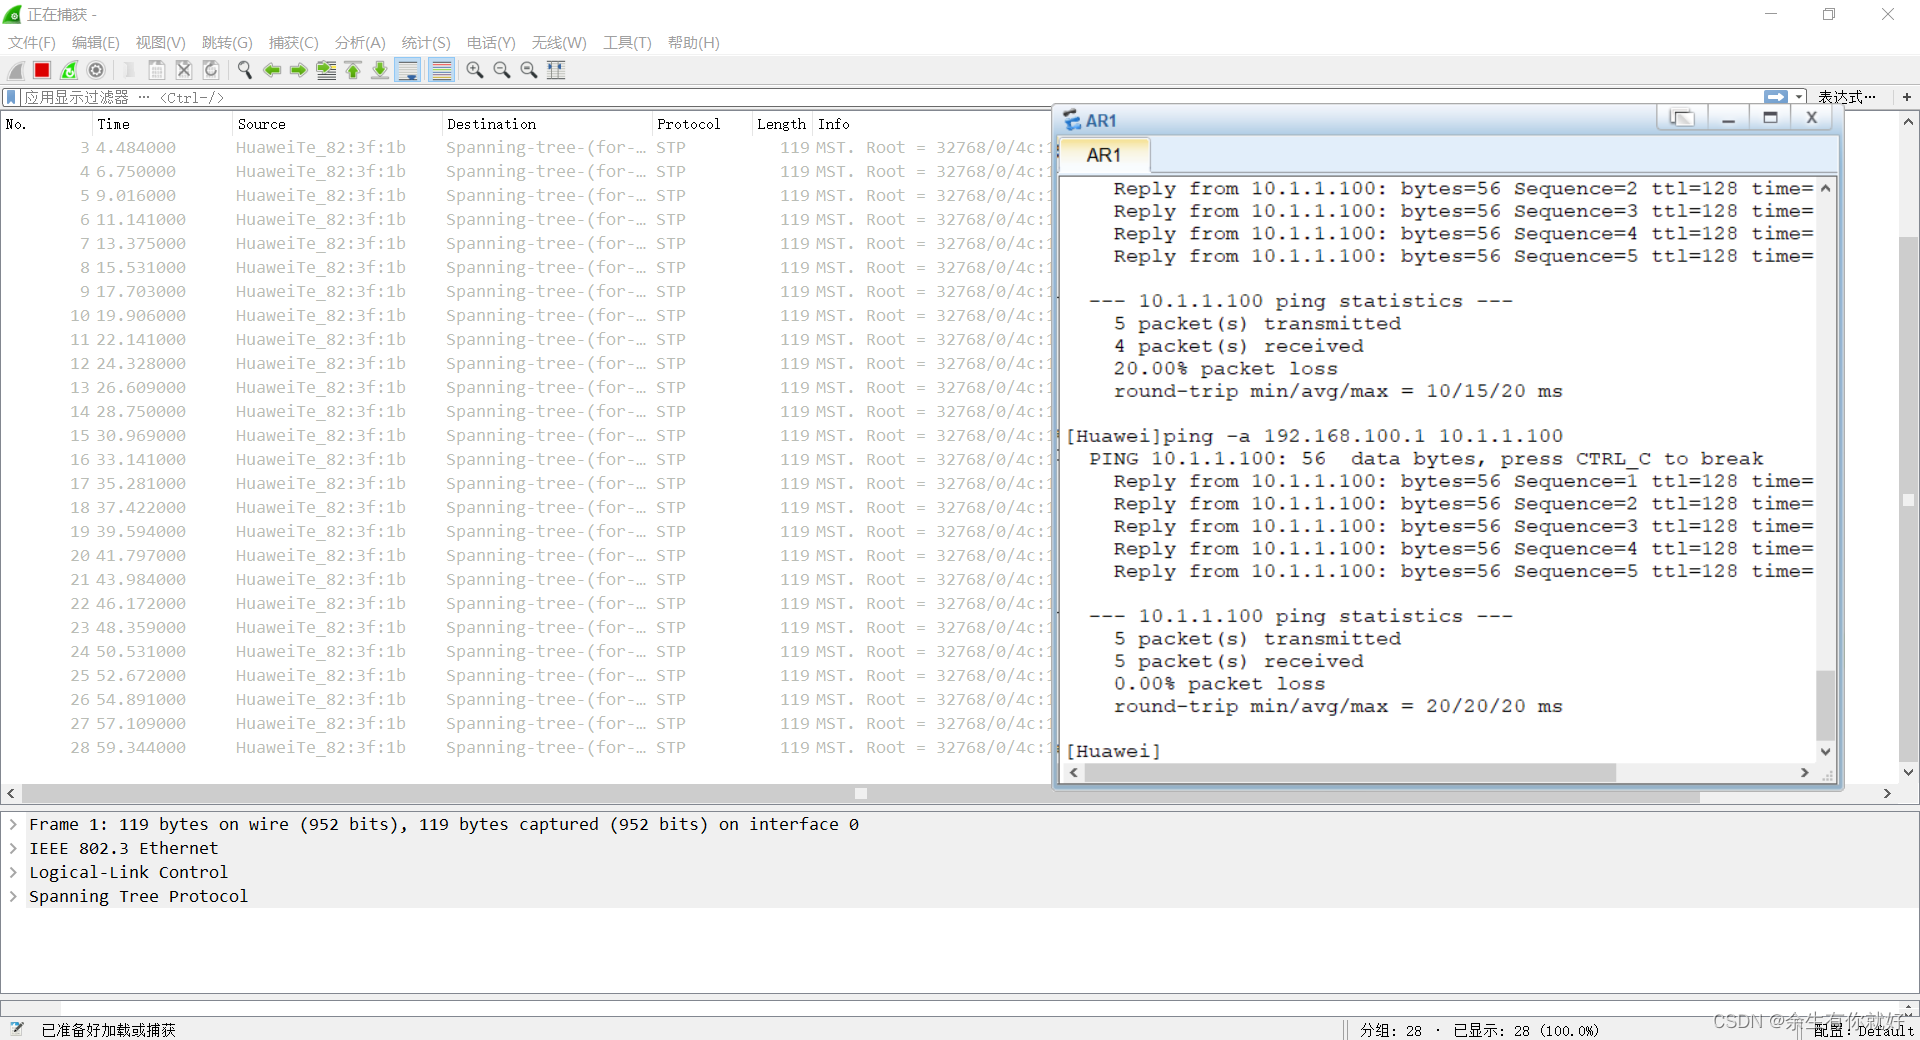This screenshot has height=1040, width=1920.
Task: Select packet number 10 at 19.906000
Action: pos(525,315)
